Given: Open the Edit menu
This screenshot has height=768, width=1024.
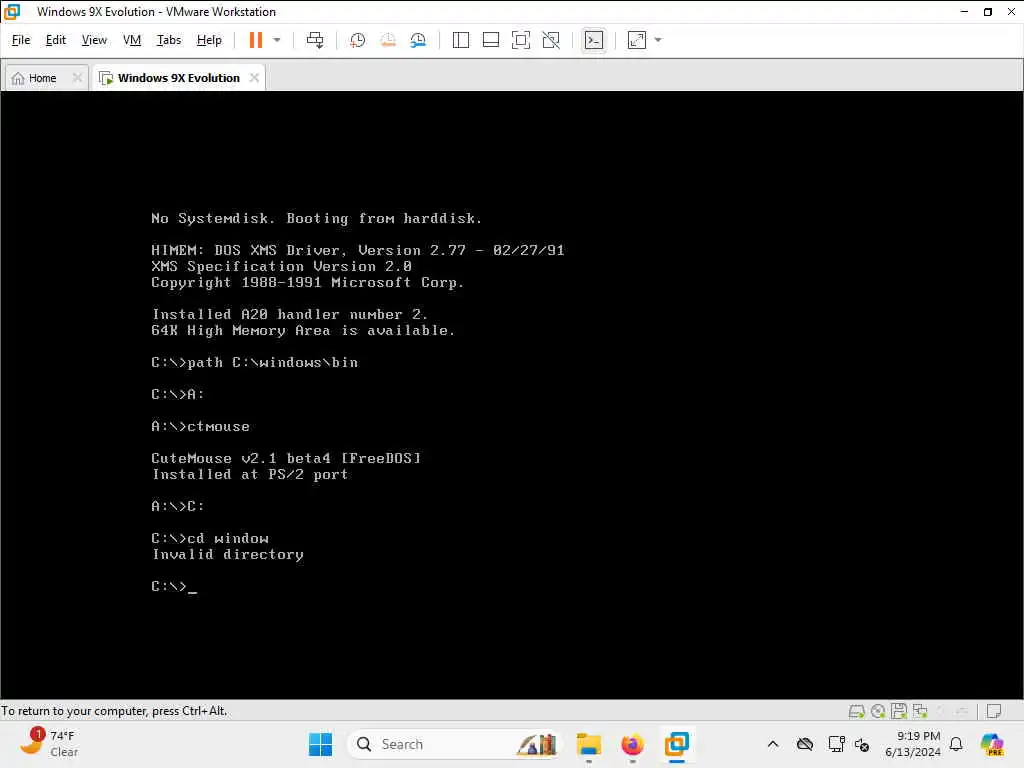Looking at the screenshot, I should [56, 40].
